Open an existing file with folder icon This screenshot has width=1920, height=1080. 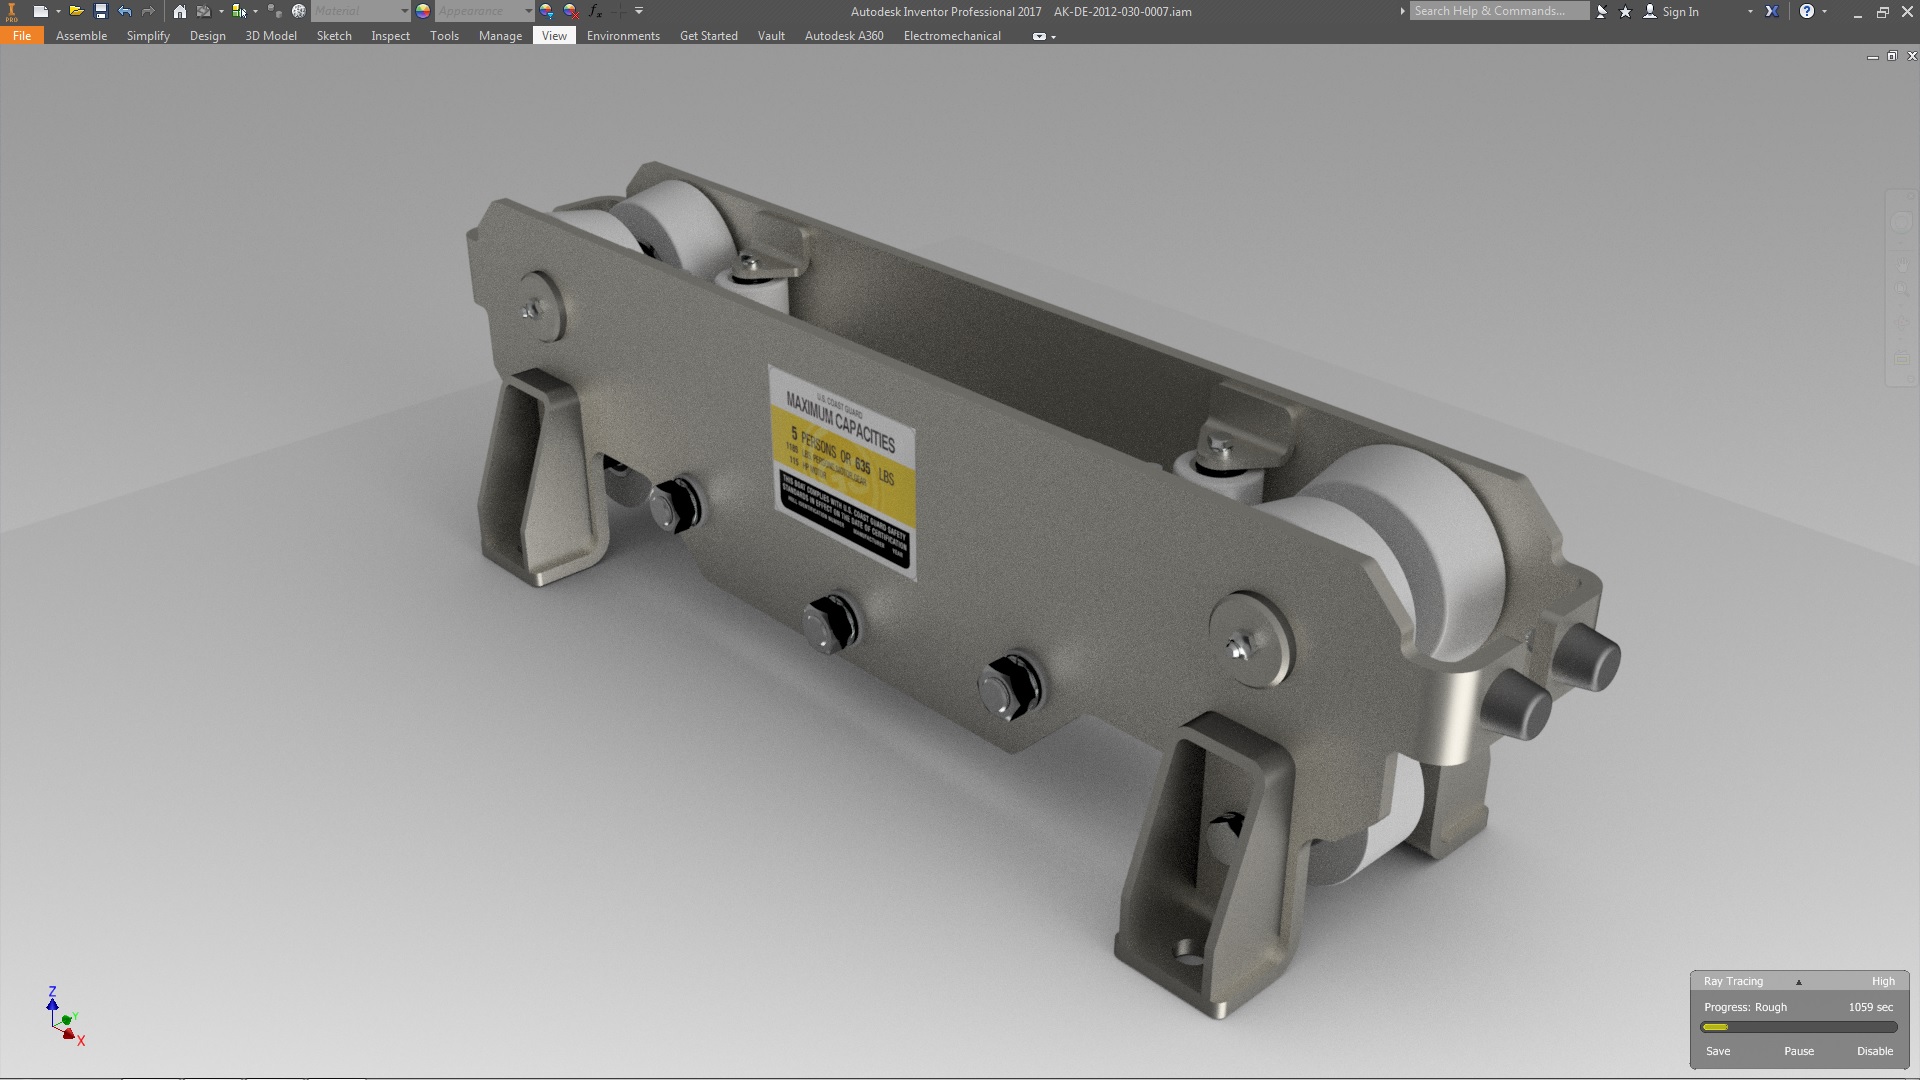[x=76, y=11]
